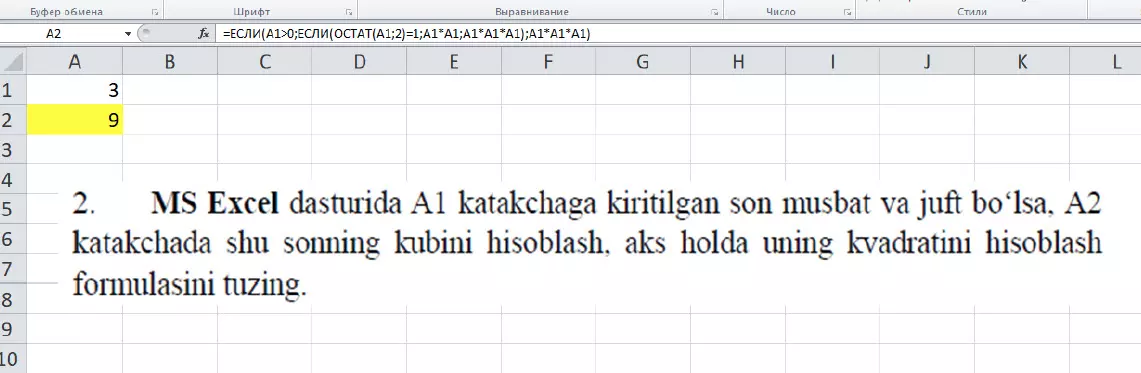Select the column F header
1141x373 pixels.
[x=548, y=63]
